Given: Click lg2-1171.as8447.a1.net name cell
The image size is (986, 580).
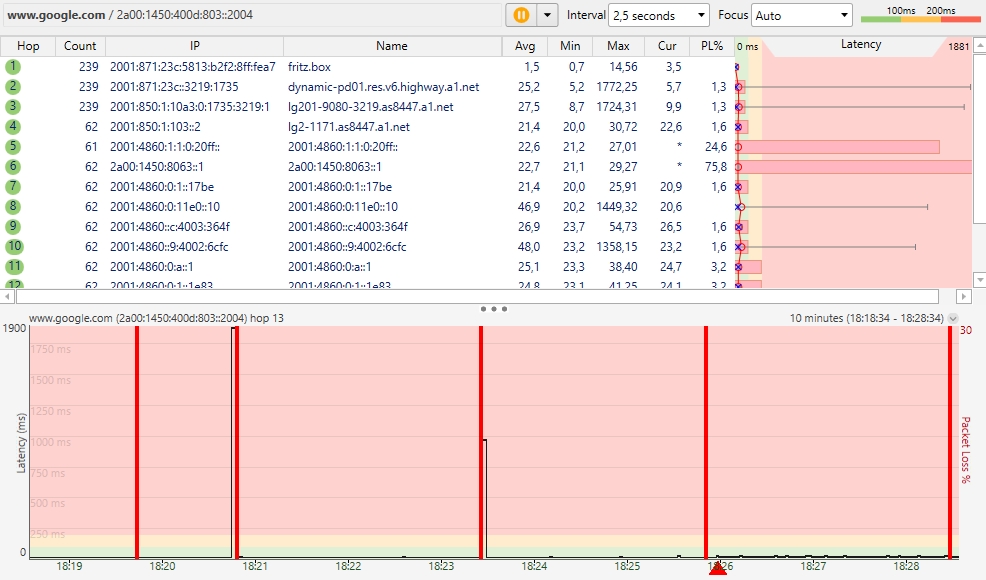Looking at the screenshot, I should 348,127.
